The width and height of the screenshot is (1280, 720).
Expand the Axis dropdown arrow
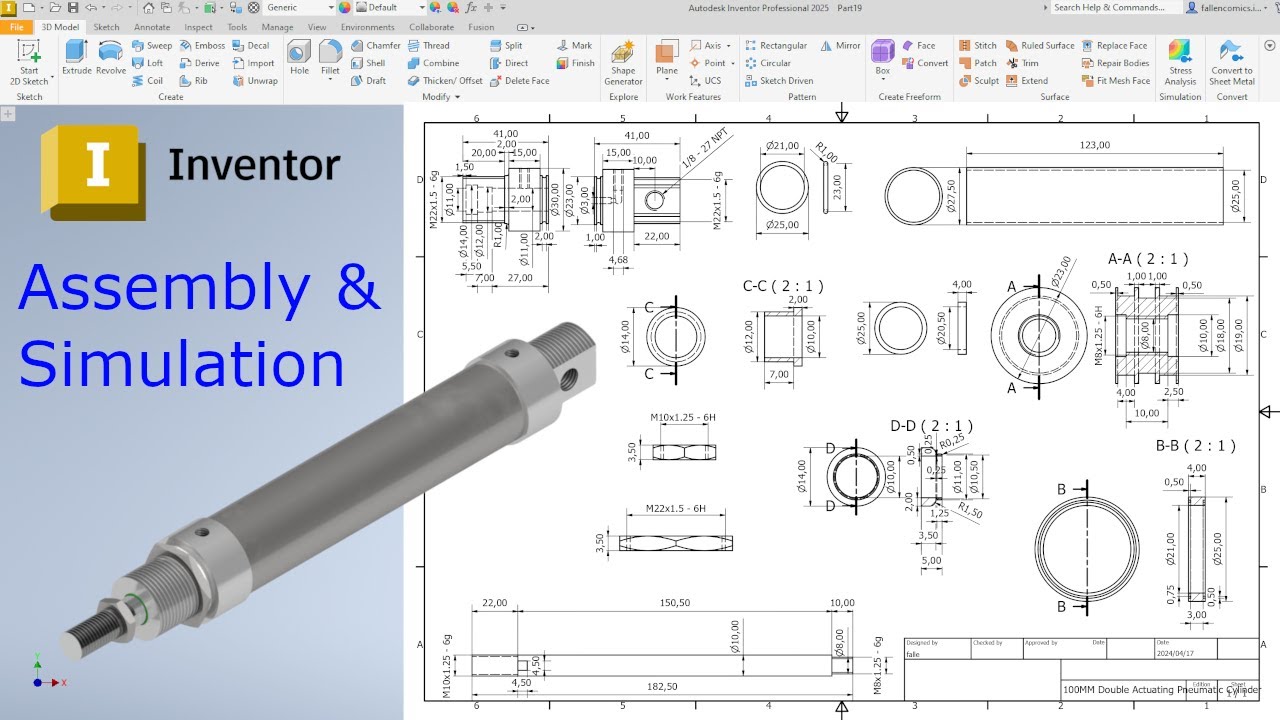728,46
